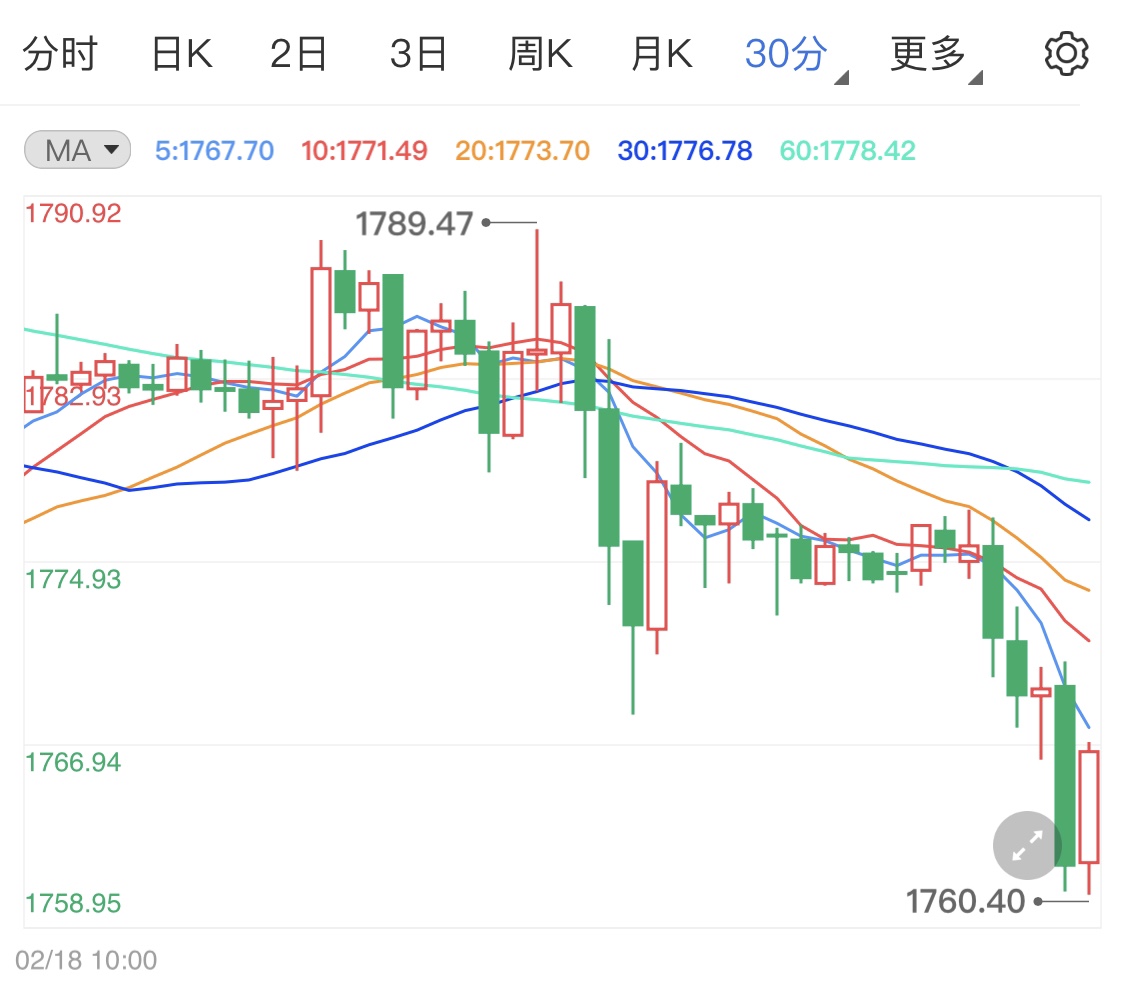1125x984 pixels.
Task: Click the axis value 1774.93
Action: tap(73, 579)
